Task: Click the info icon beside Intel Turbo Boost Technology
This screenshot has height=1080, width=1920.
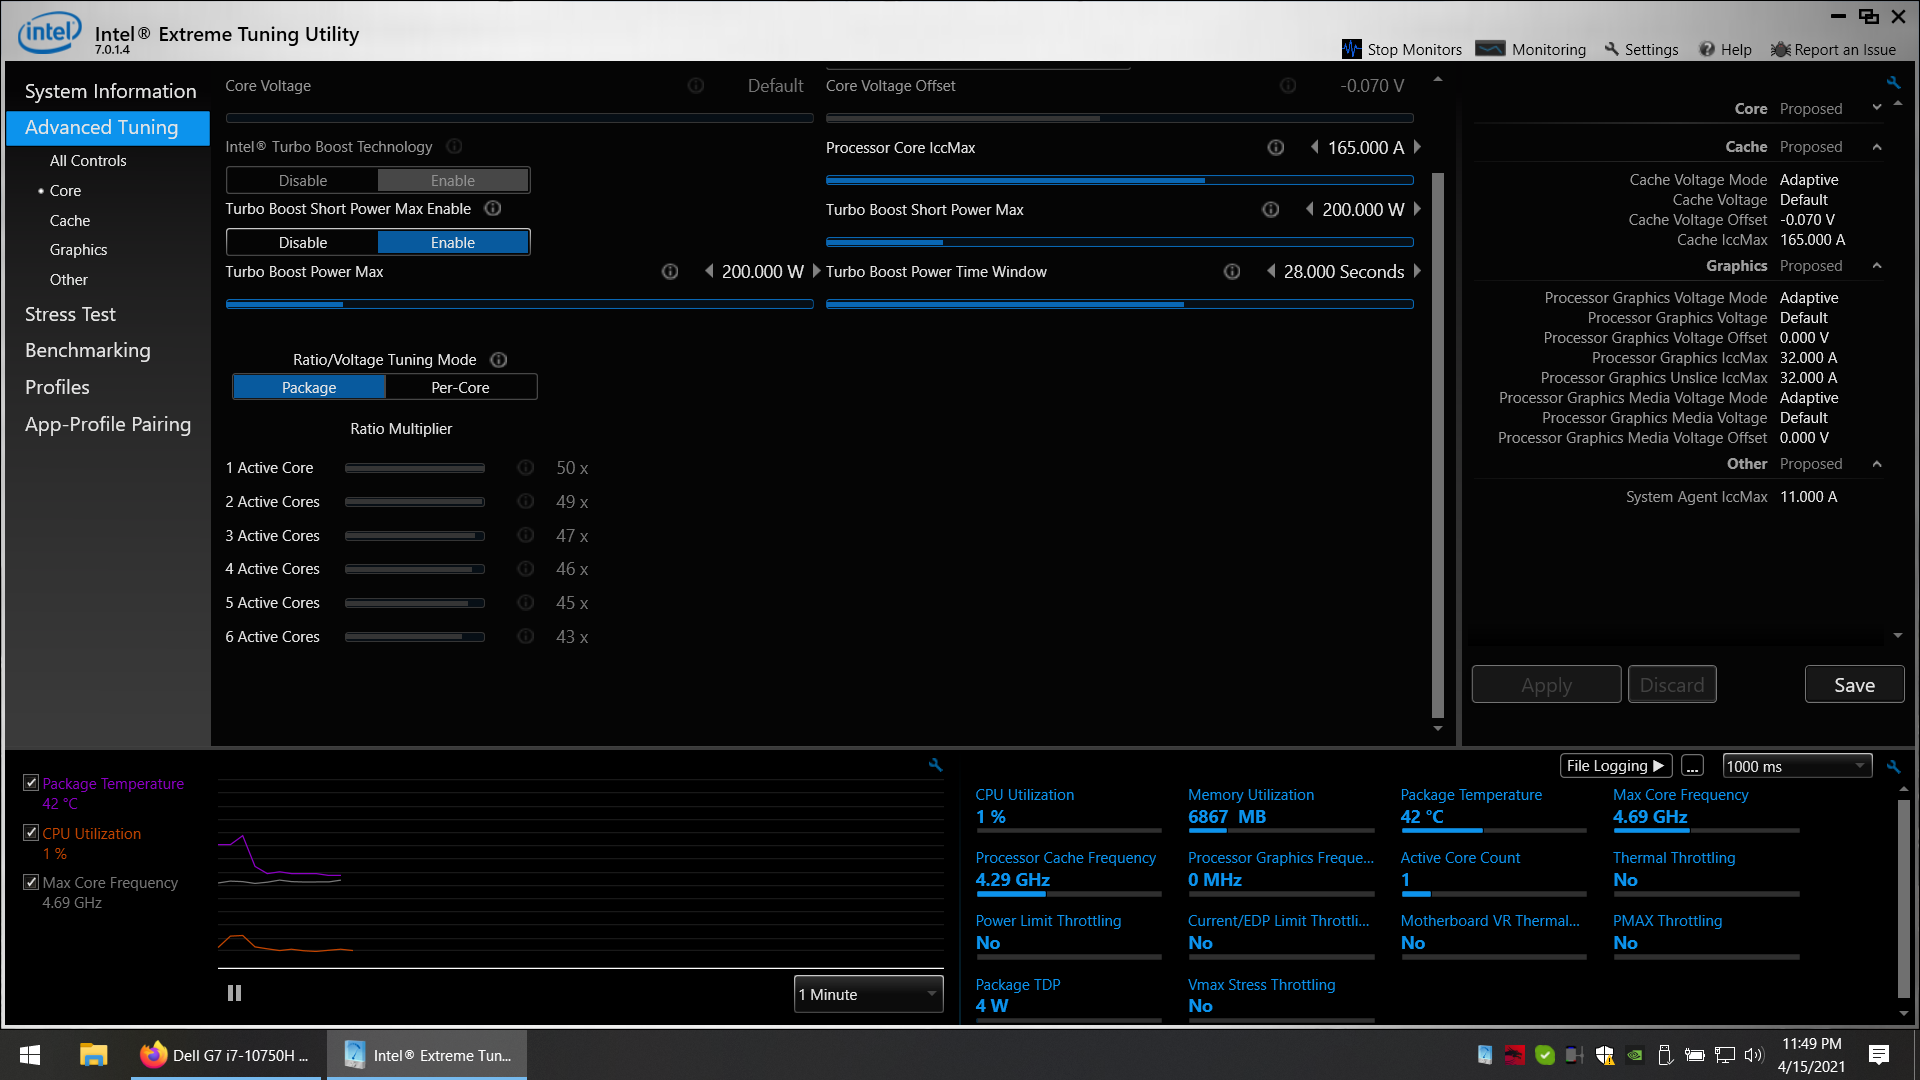Action: click(454, 146)
